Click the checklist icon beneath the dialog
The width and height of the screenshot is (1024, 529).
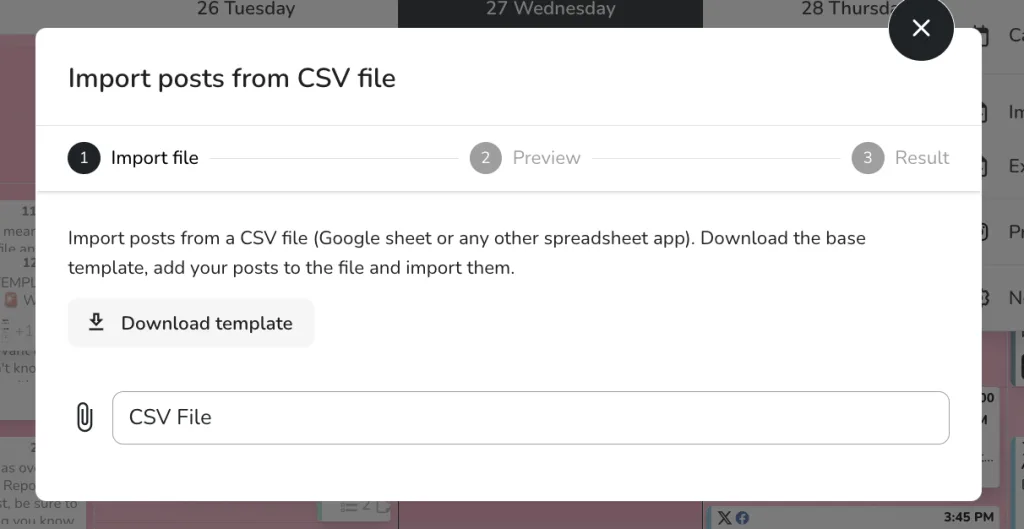(348, 506)
